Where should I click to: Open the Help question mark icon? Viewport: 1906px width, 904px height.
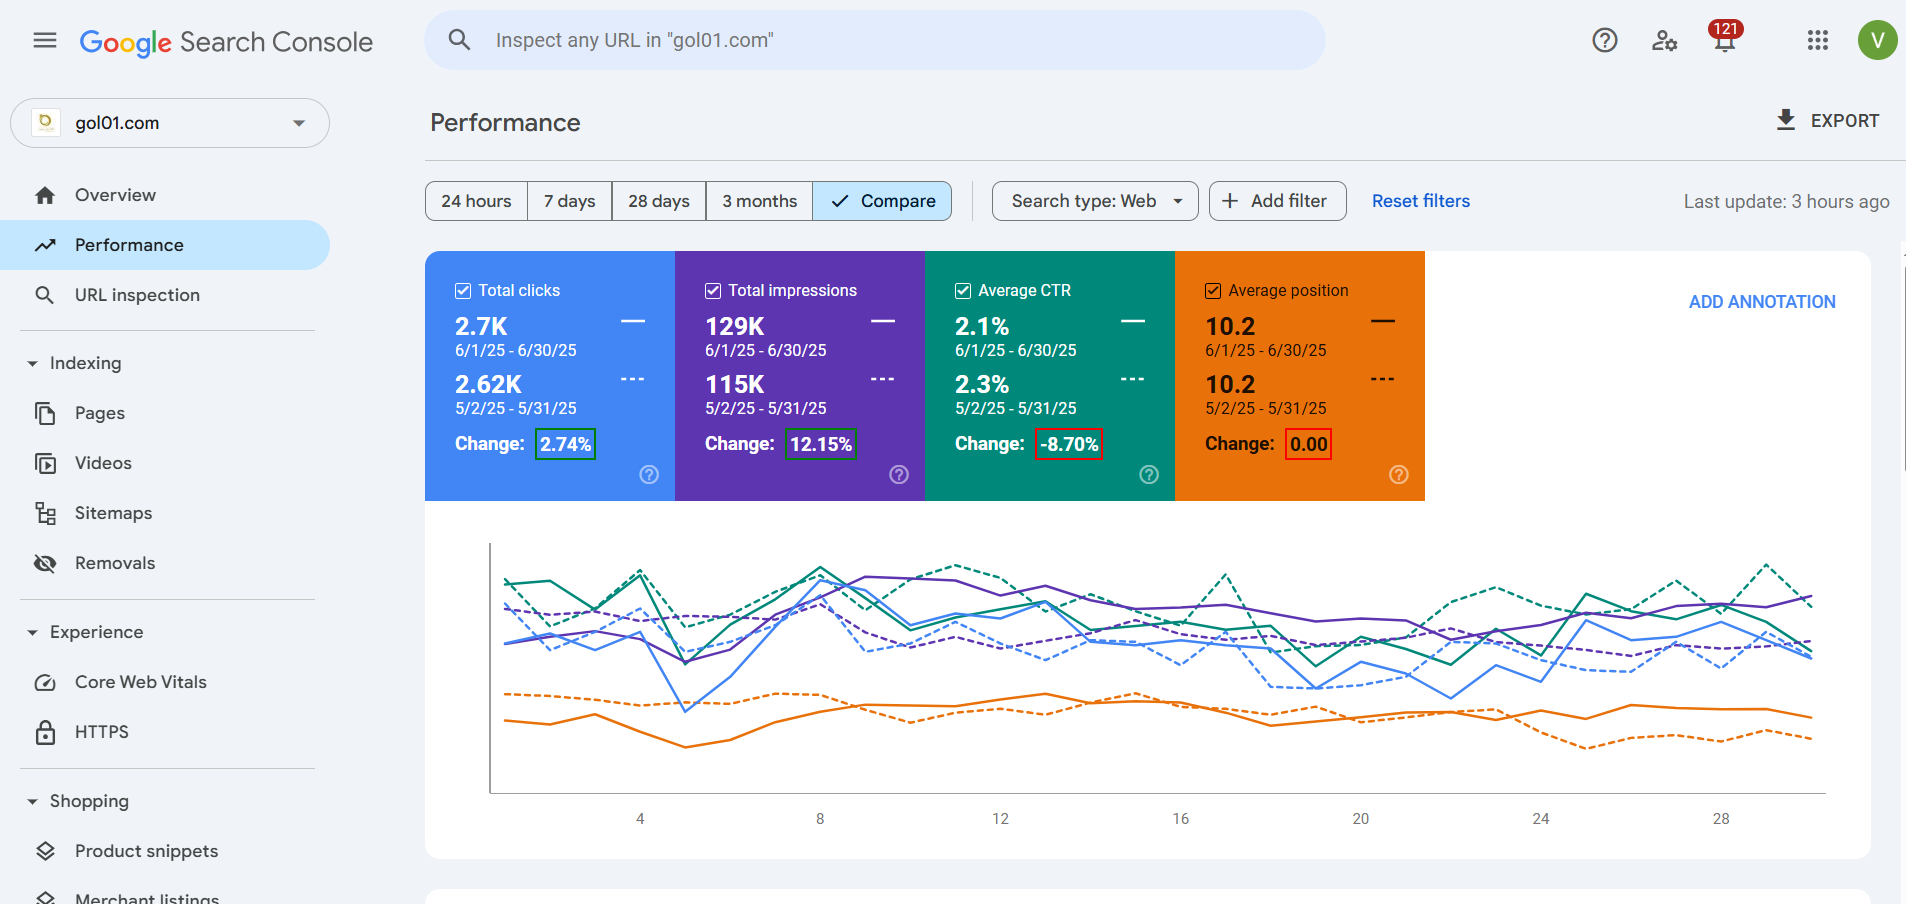click(x=1605, y=40)
